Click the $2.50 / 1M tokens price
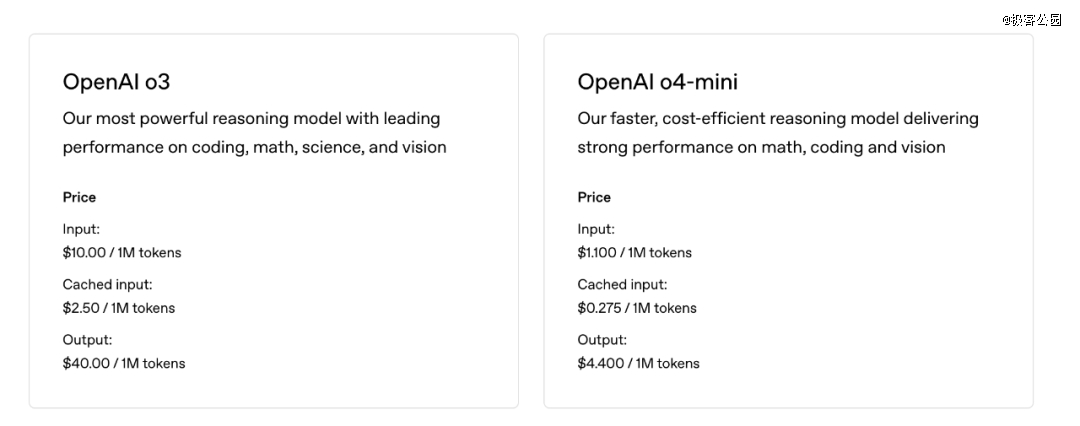The image size is (1080, 426). point(118,308)
